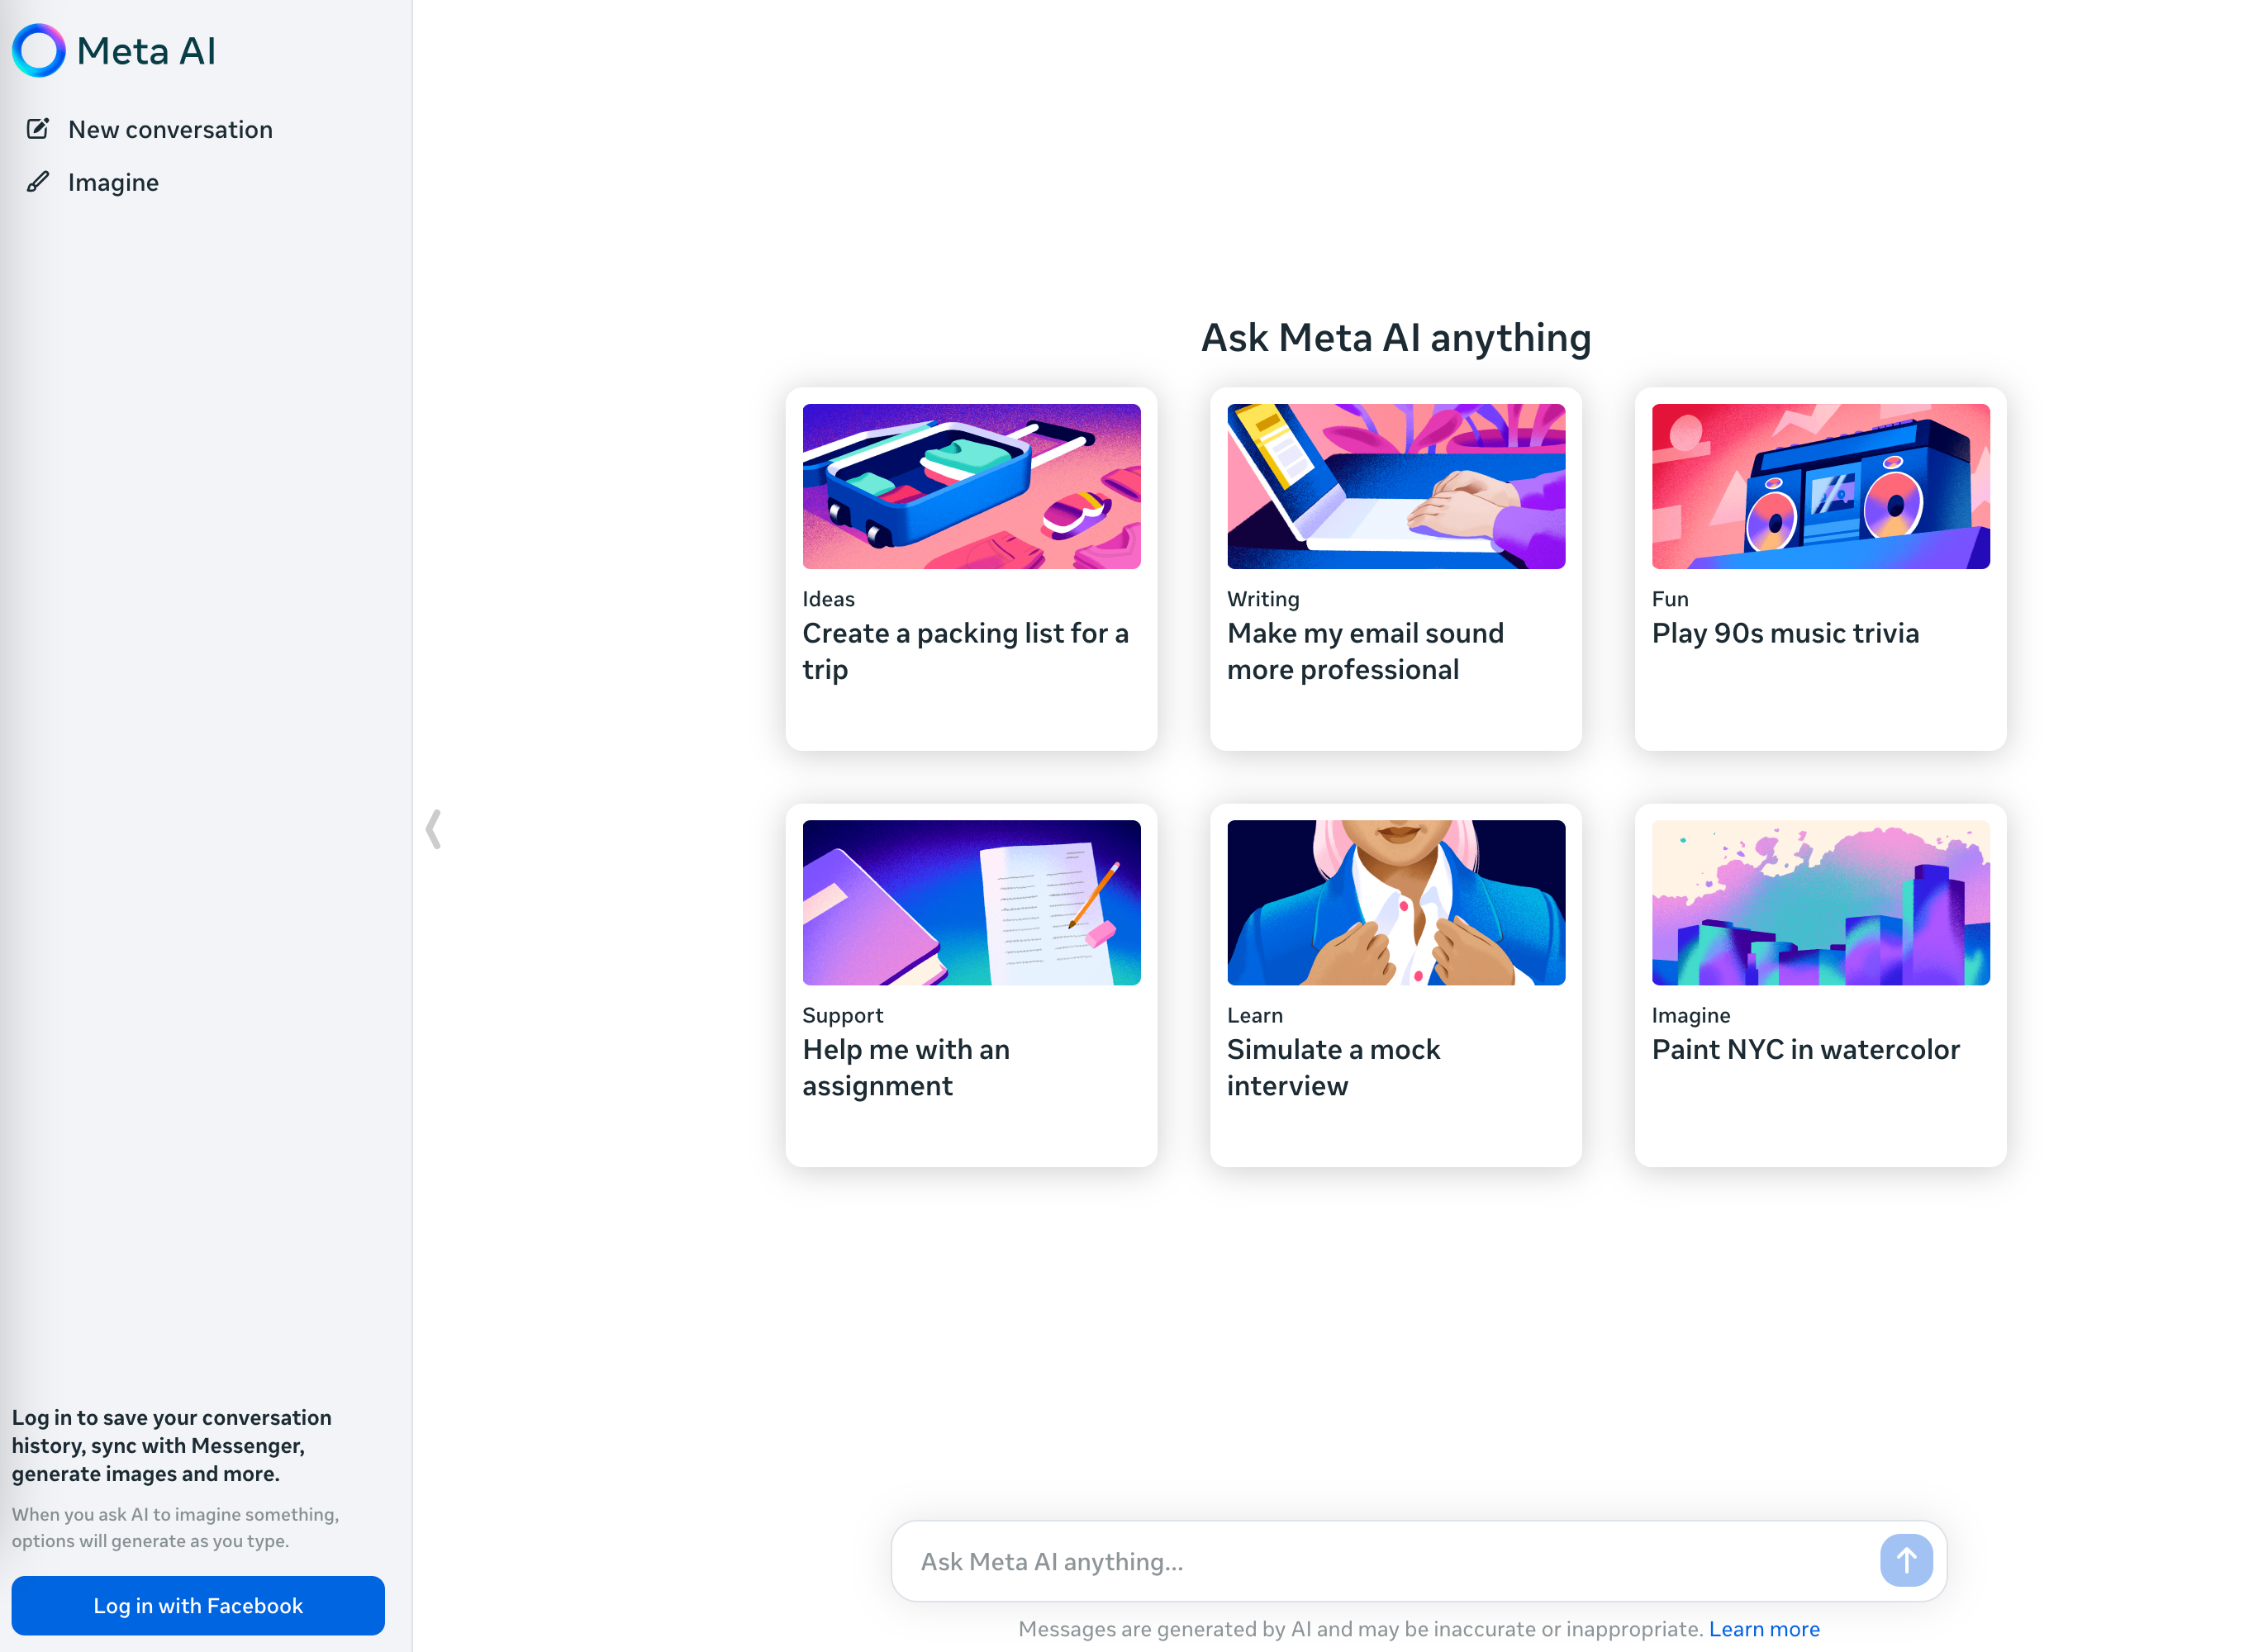Choose "Help me with an assignment"

coord(906,1067)
